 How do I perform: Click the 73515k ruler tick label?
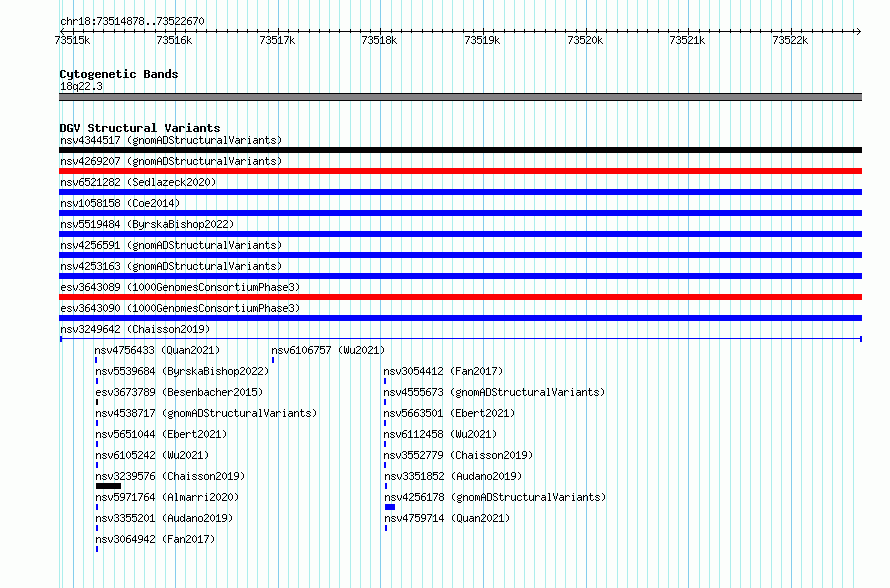pos(72,40)
